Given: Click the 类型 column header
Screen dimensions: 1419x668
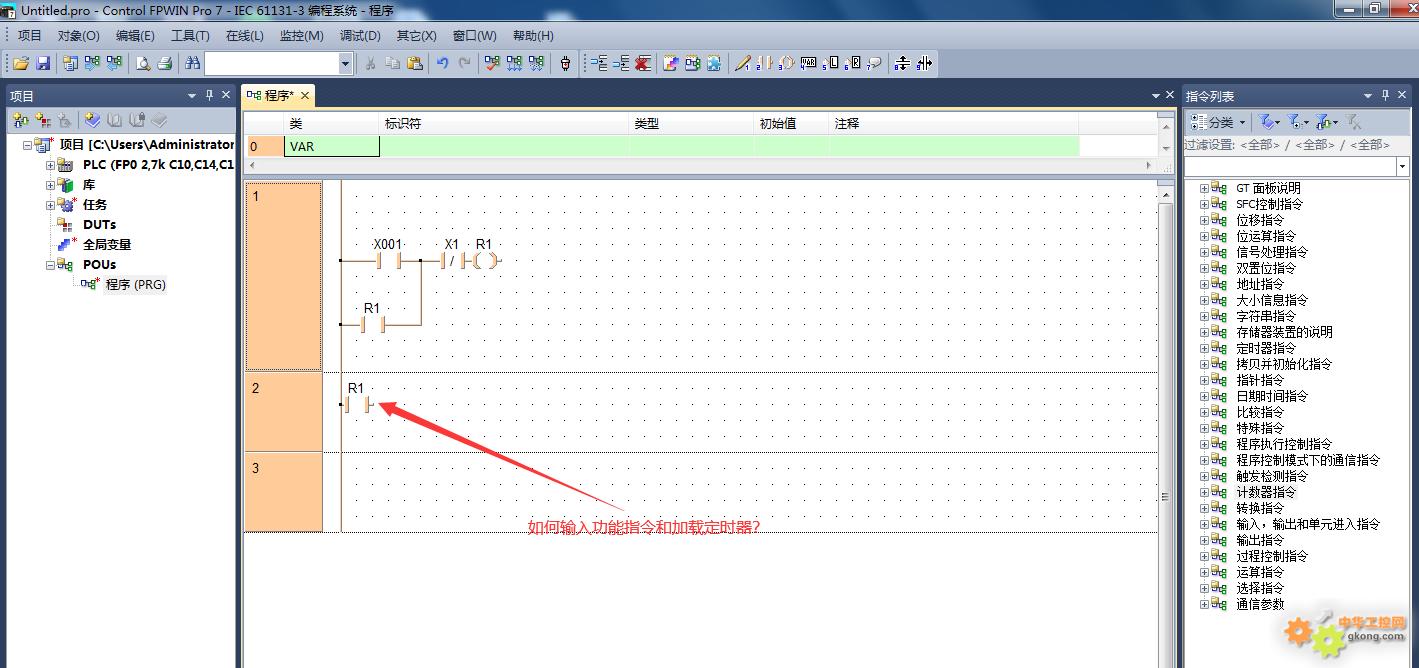Looking at the screenshot, I should point(691,124).
